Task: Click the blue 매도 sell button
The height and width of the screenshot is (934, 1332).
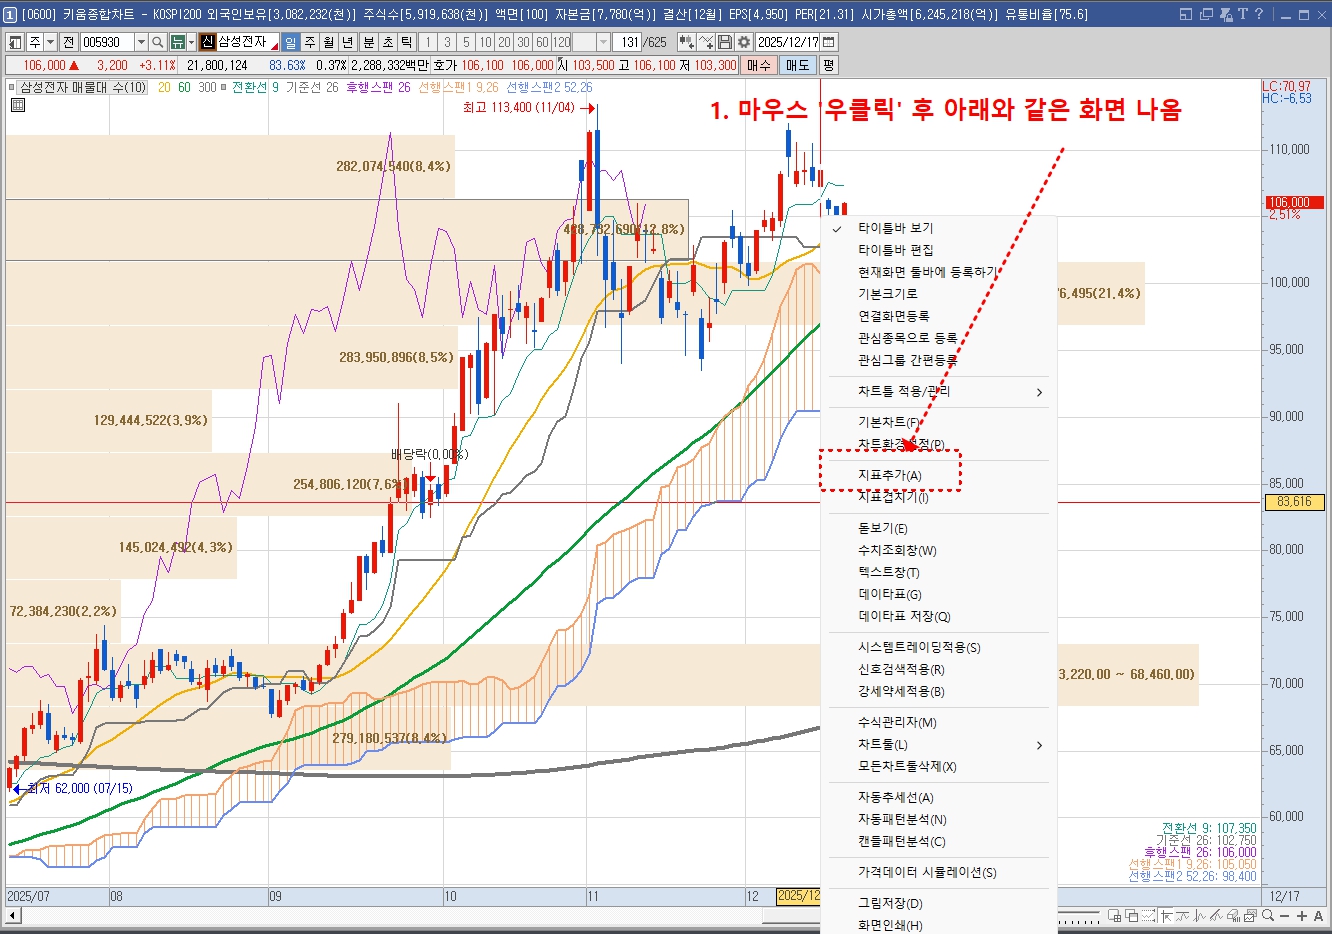Action: 797,65
